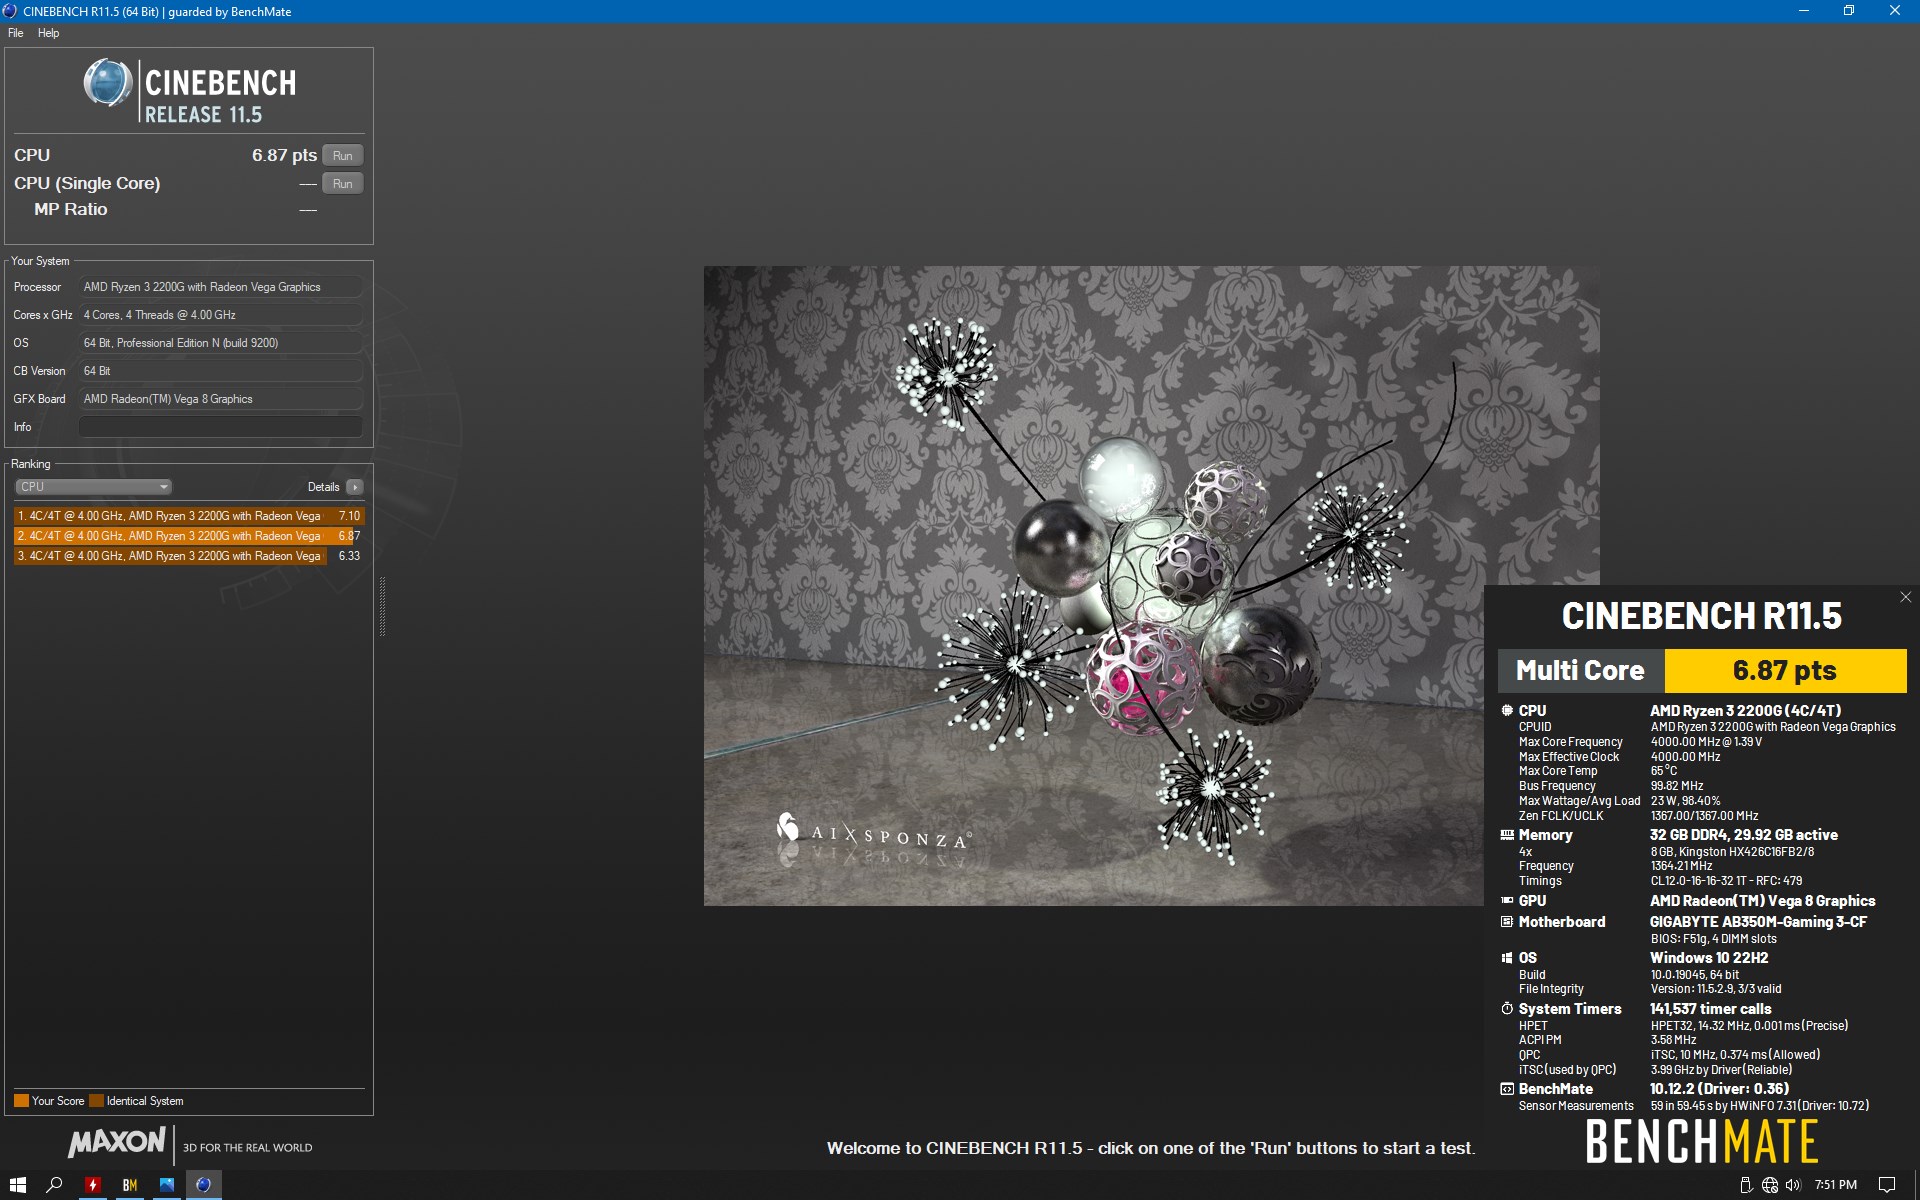The image size is (1920, 1200).
Task: Click the 32 GB DDR4 memory text
Action: 1744,835
